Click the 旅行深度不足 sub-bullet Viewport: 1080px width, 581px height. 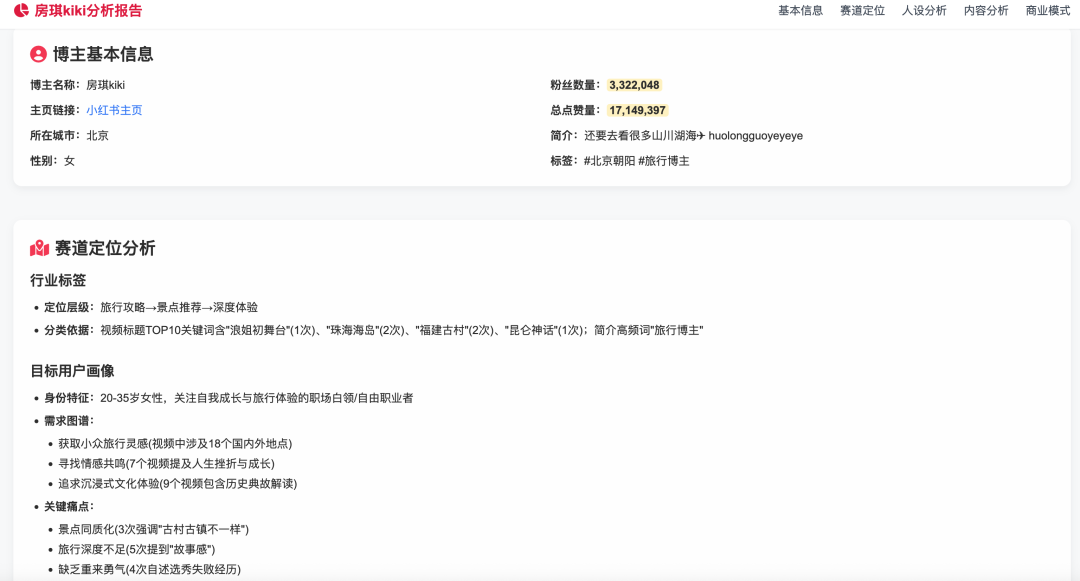[x=136, y=549]
